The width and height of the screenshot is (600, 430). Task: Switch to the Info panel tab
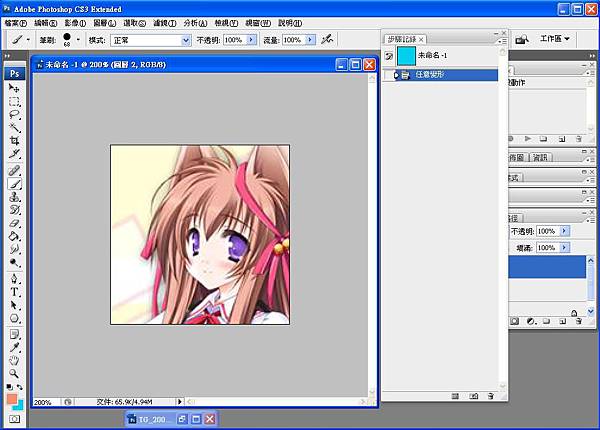[x=540, y=157]
